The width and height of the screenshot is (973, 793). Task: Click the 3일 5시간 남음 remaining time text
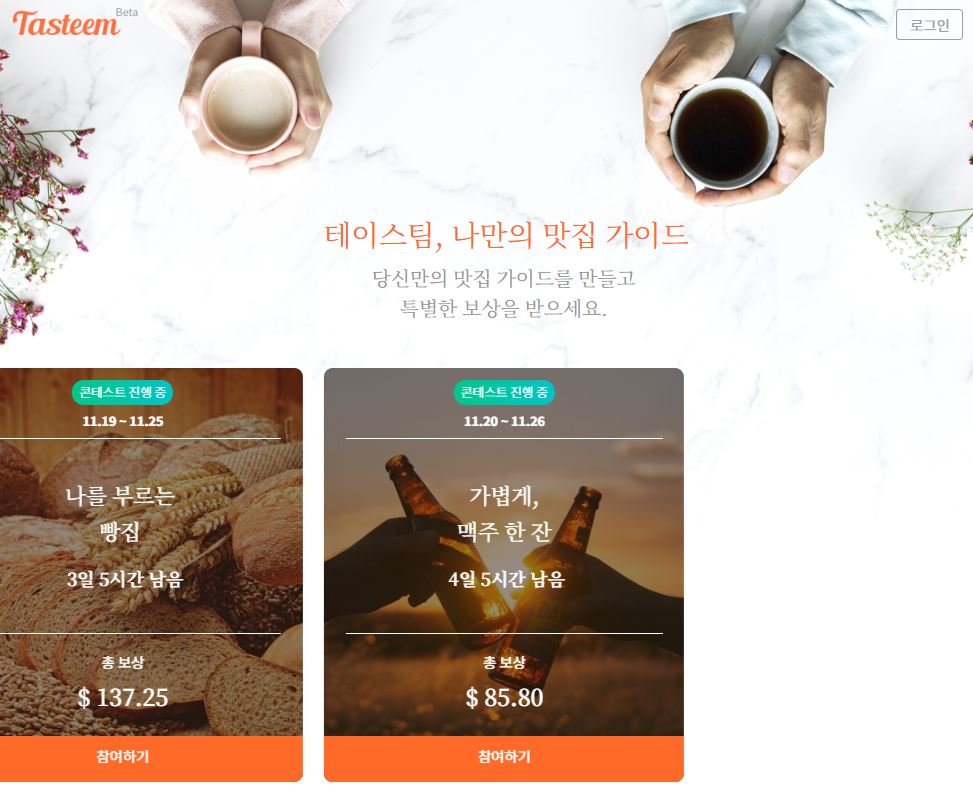pyautogui.click(x=125, y=580)
